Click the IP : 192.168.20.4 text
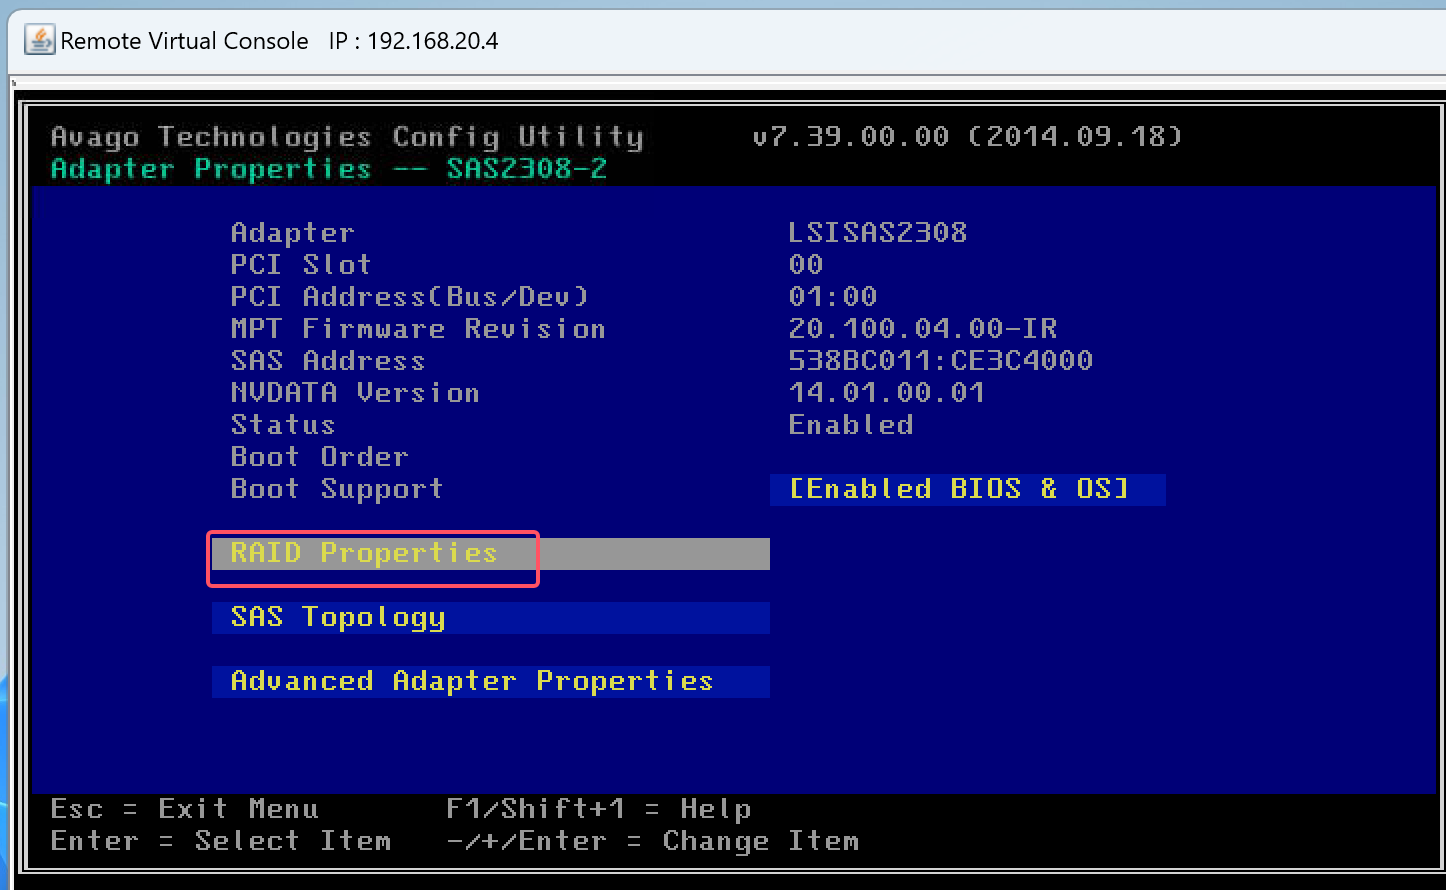 point(413,41)
